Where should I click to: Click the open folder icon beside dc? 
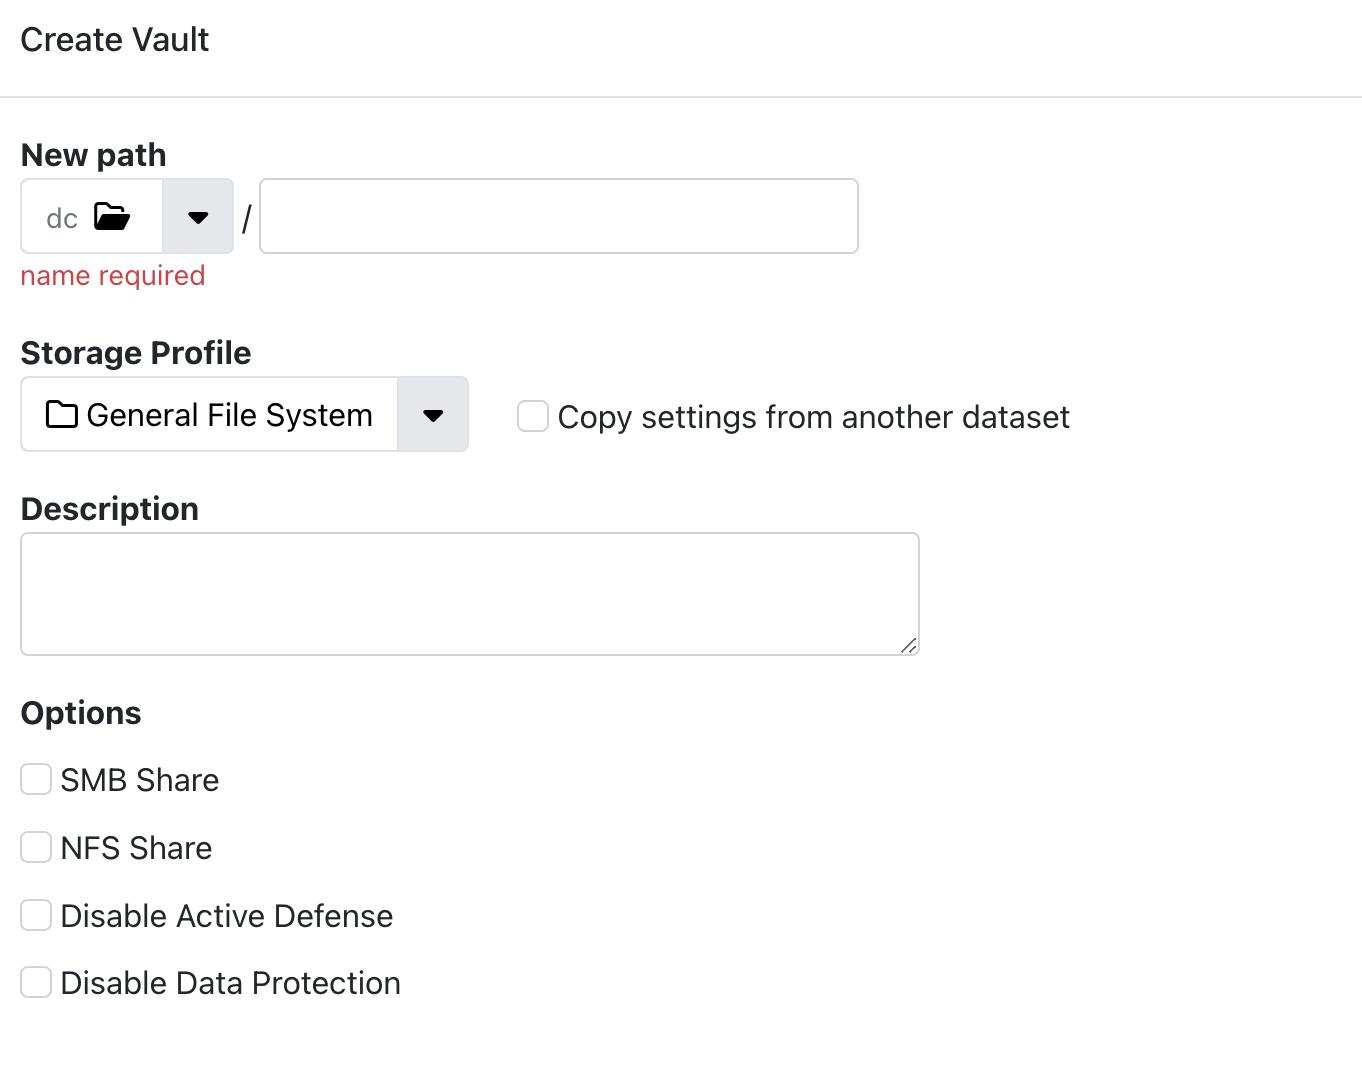(x=112, y=217)
